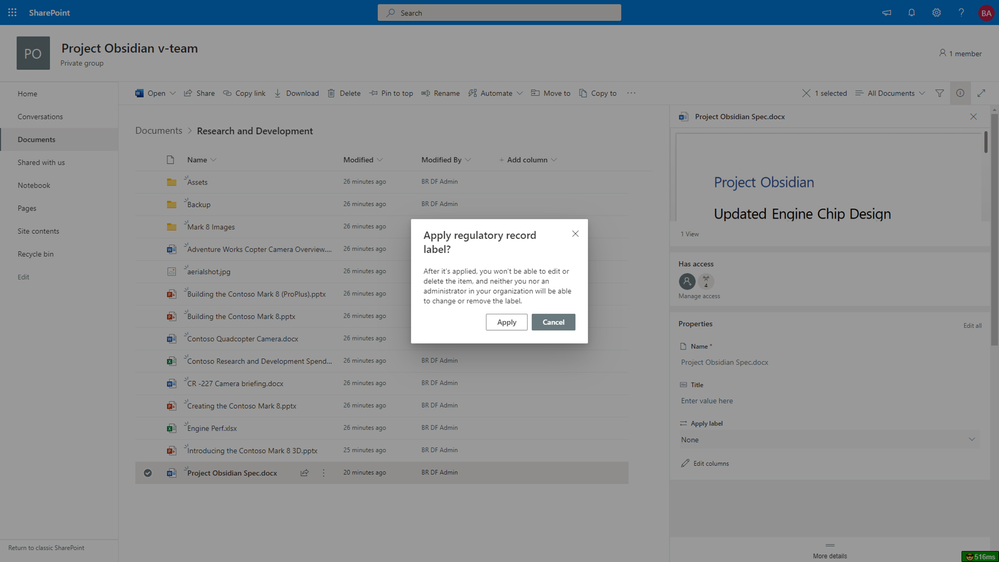Open Notebook in left navigation
999x562 pixels.
34,185
